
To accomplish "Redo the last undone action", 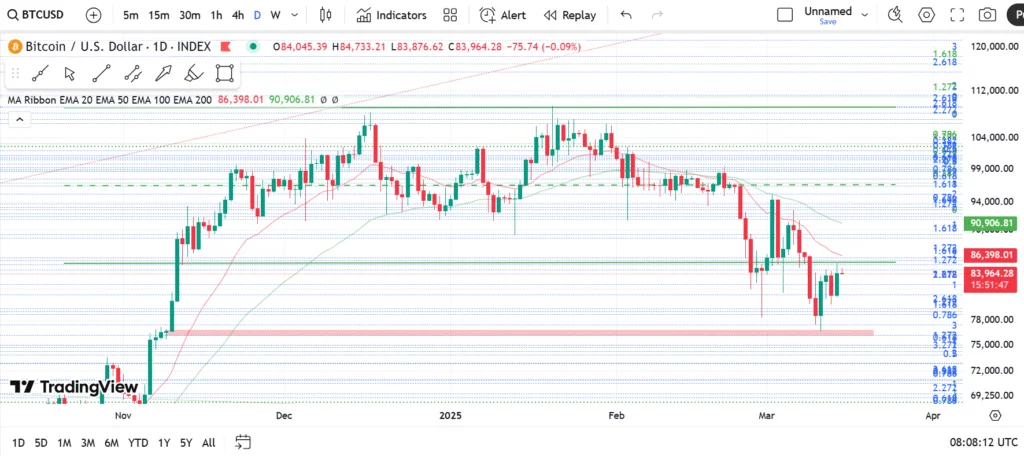I will 658,15.
